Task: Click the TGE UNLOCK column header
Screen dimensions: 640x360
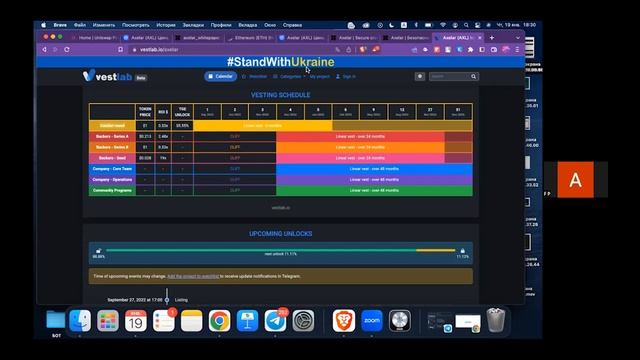Action: pos(182,112)
